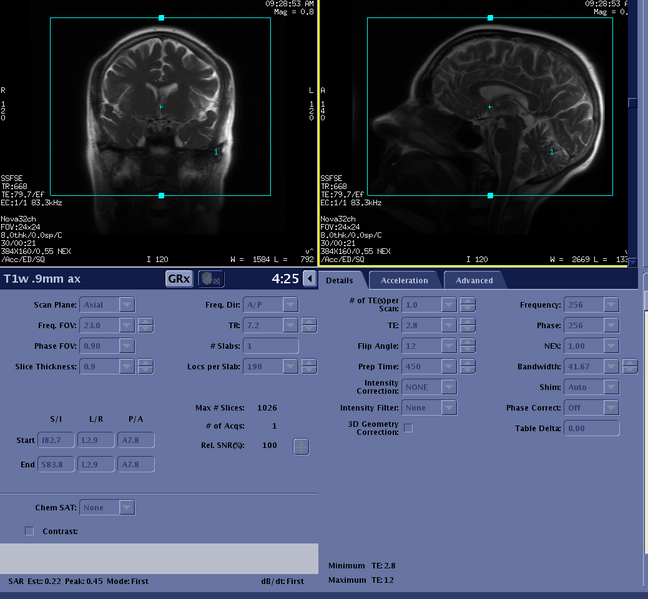This screenshot has height=599, width=648.
Task: Click the scan time 4:25 readout
Action: coord(285,279)
